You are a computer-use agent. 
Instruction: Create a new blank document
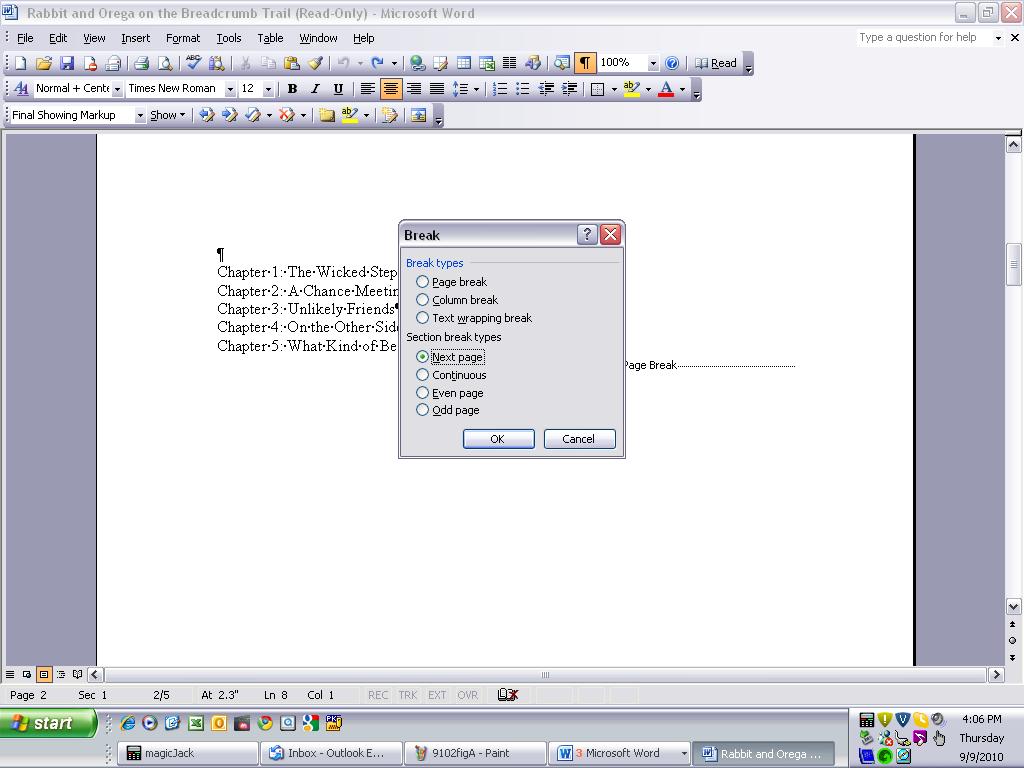pos(20,63)
